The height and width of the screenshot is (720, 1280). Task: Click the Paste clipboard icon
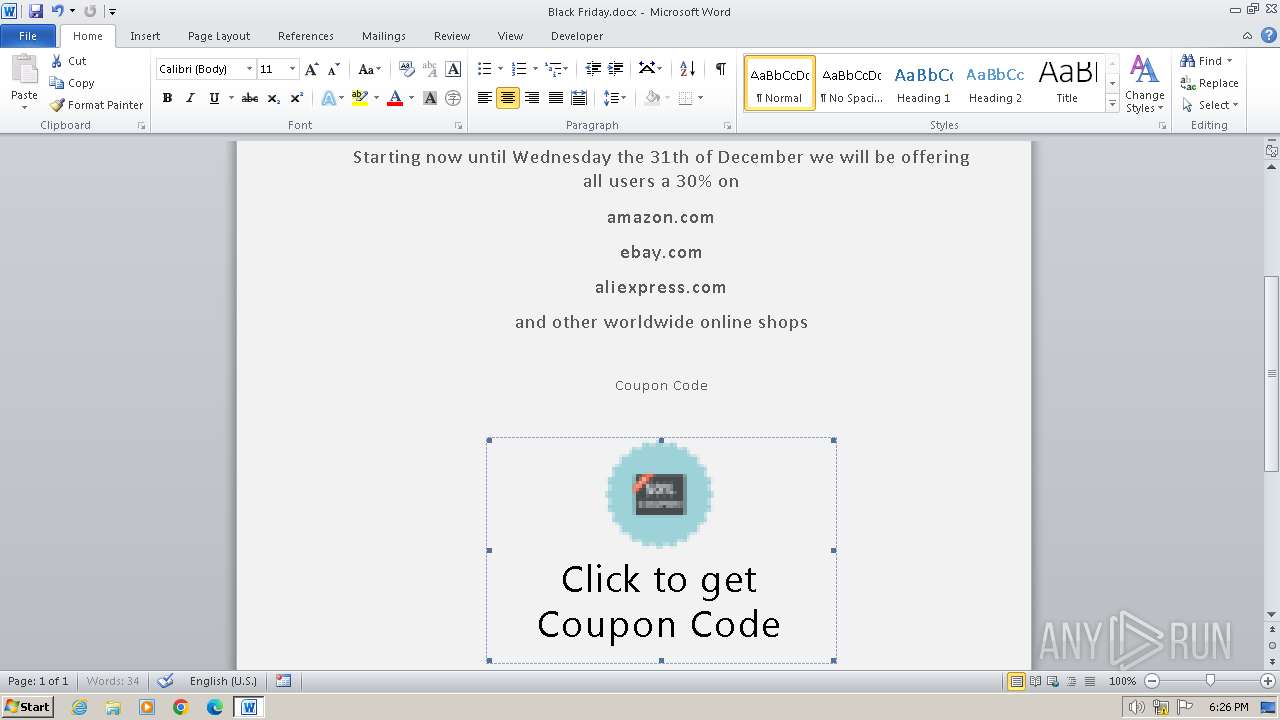(x=24, y=72)
